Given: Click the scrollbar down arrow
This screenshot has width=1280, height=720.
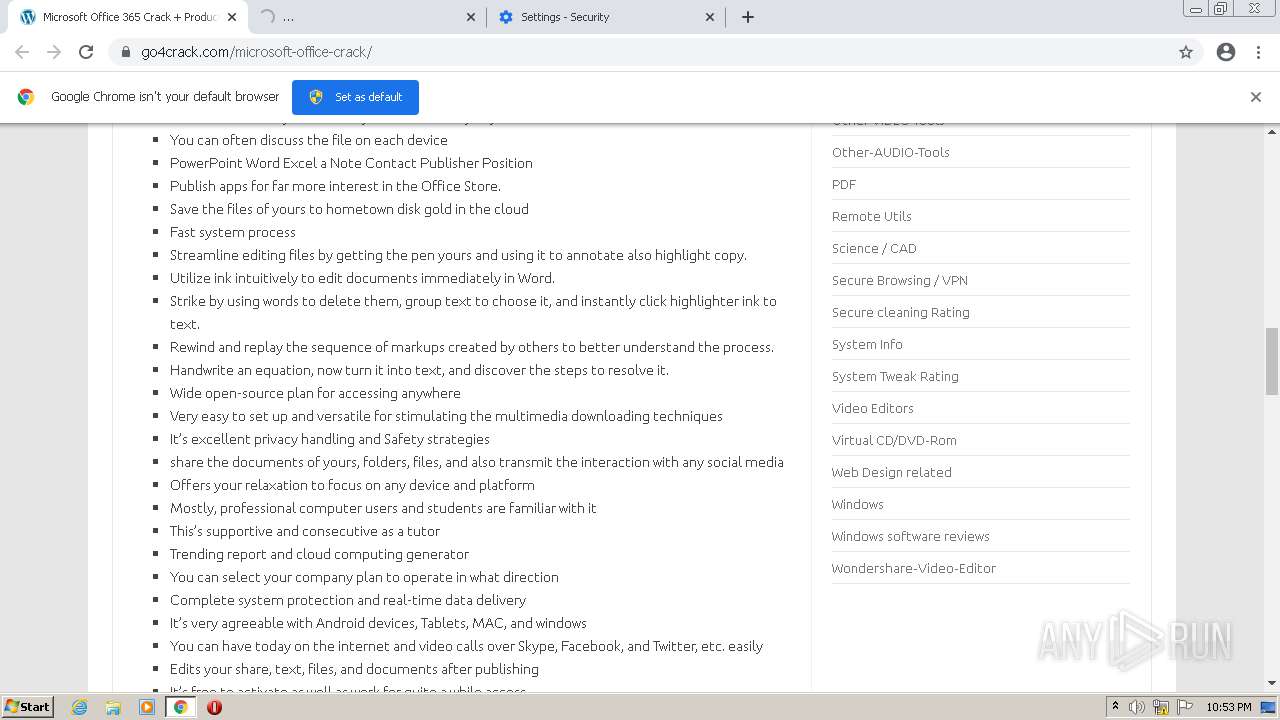Looking at the screenshot, I should tap(1272, 682).
